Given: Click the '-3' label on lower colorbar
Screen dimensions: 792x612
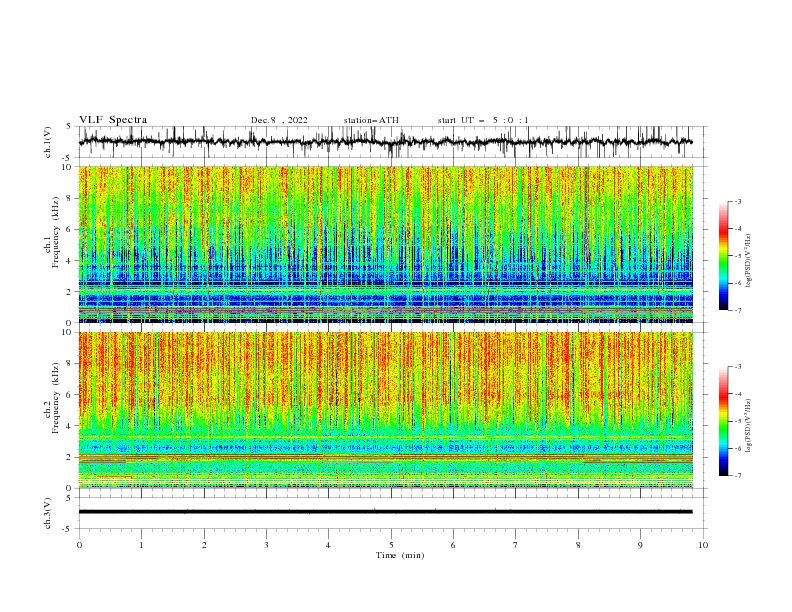Looking at the screenshot, I should coord(738,367).
